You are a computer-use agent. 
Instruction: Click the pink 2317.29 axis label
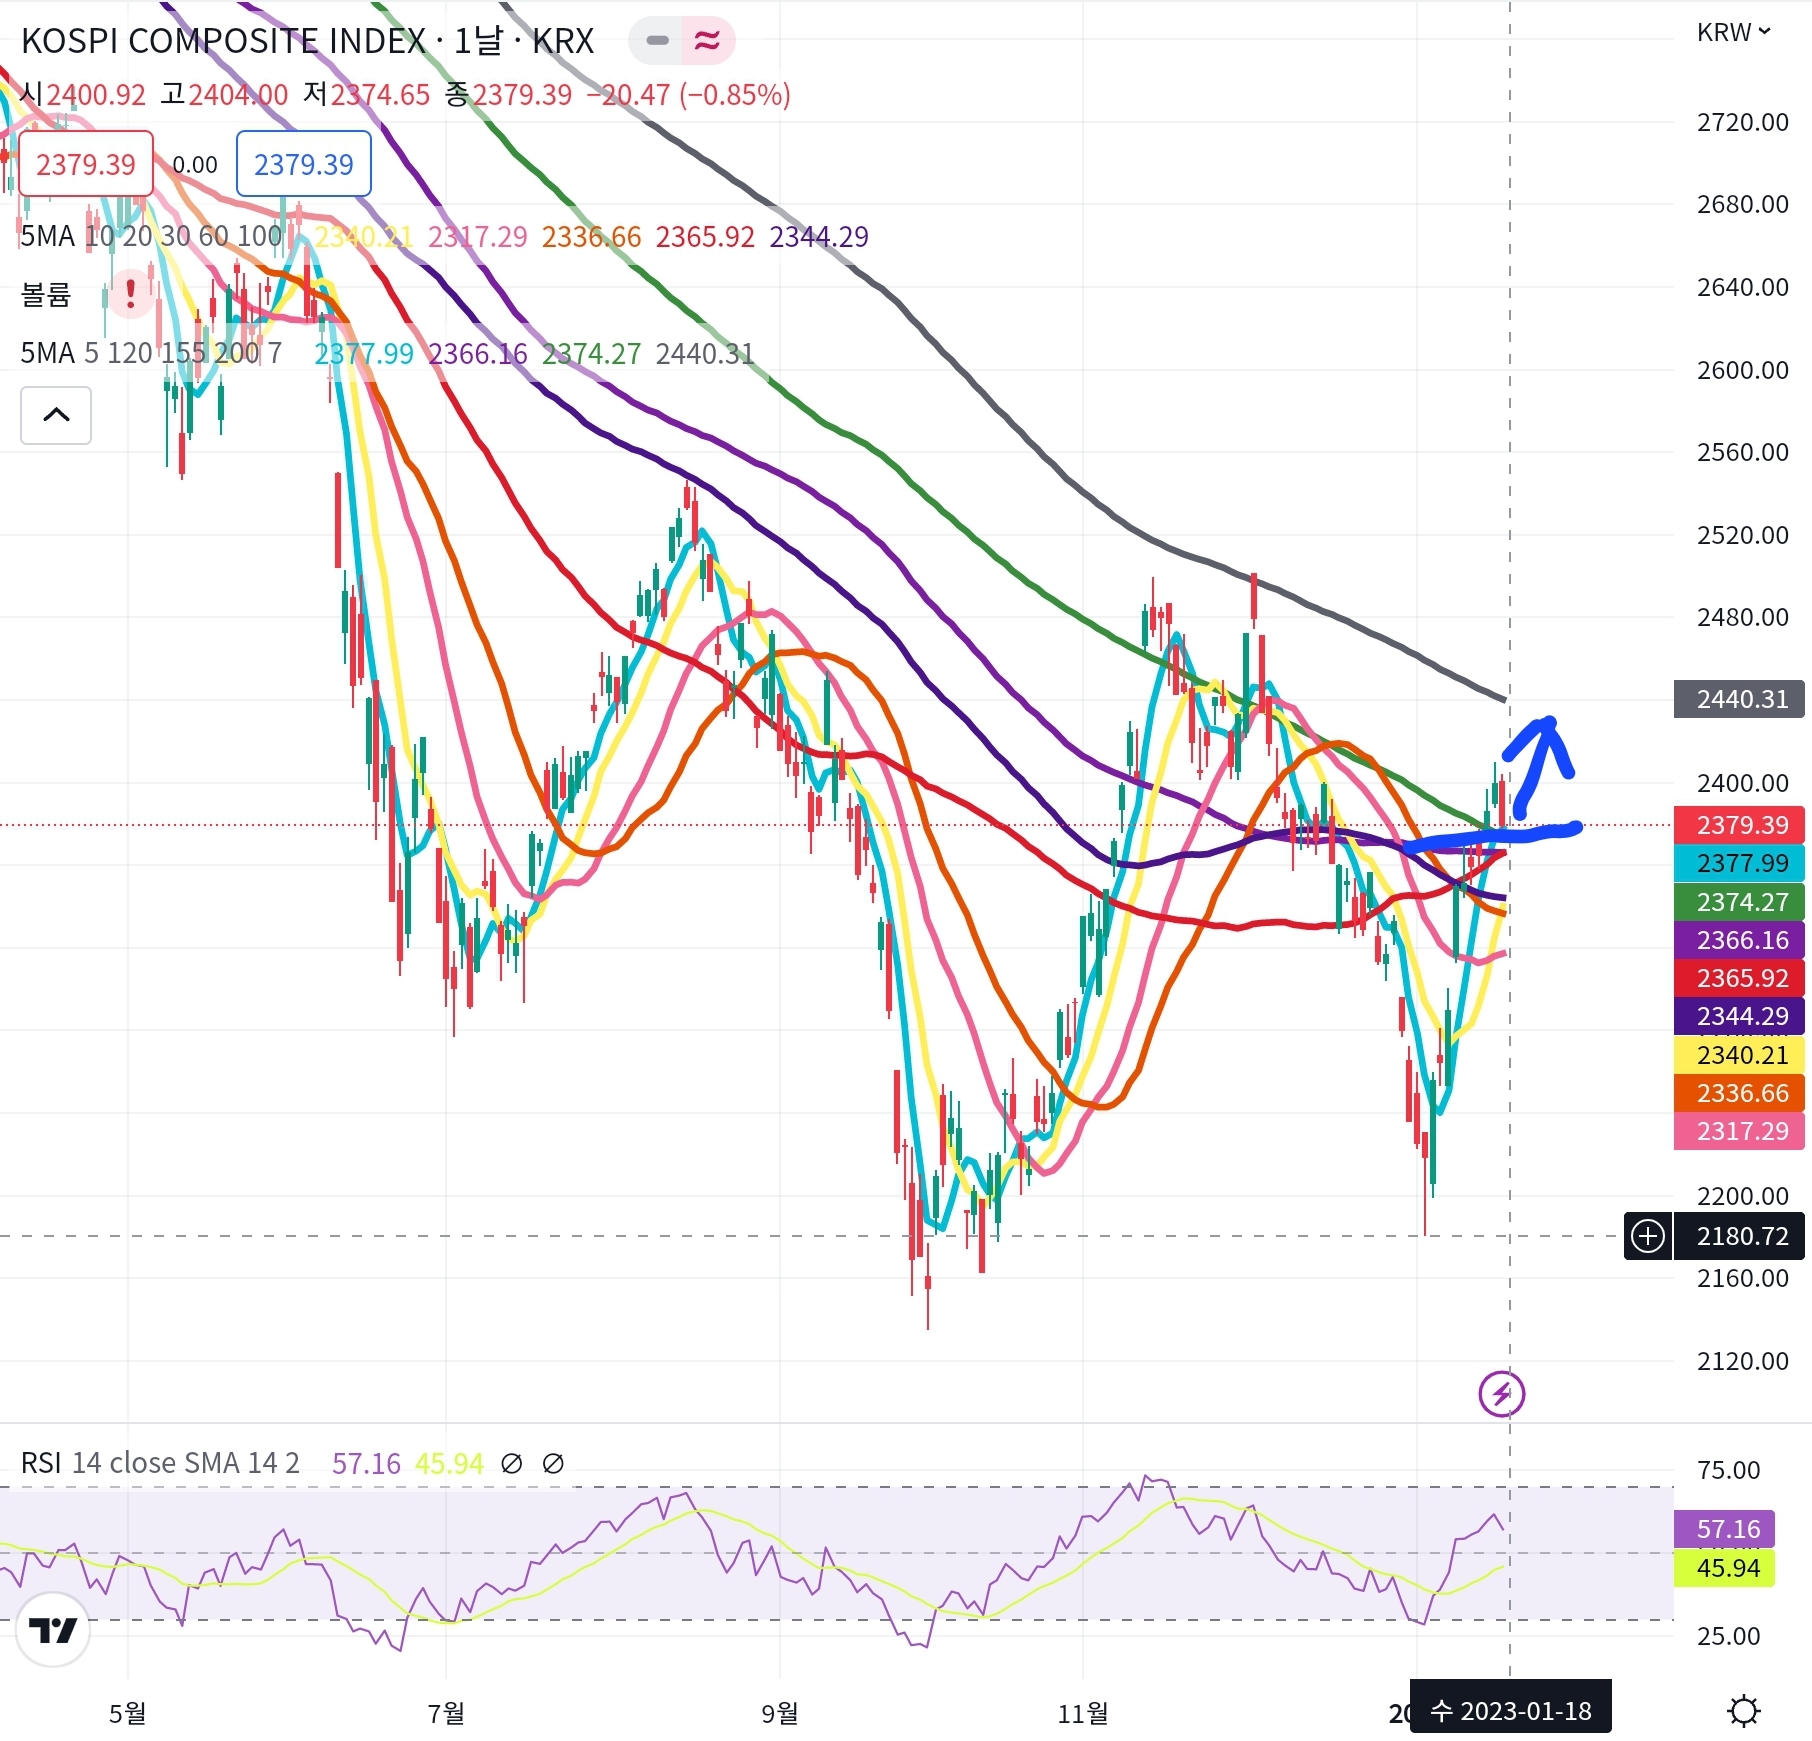1741,1131
